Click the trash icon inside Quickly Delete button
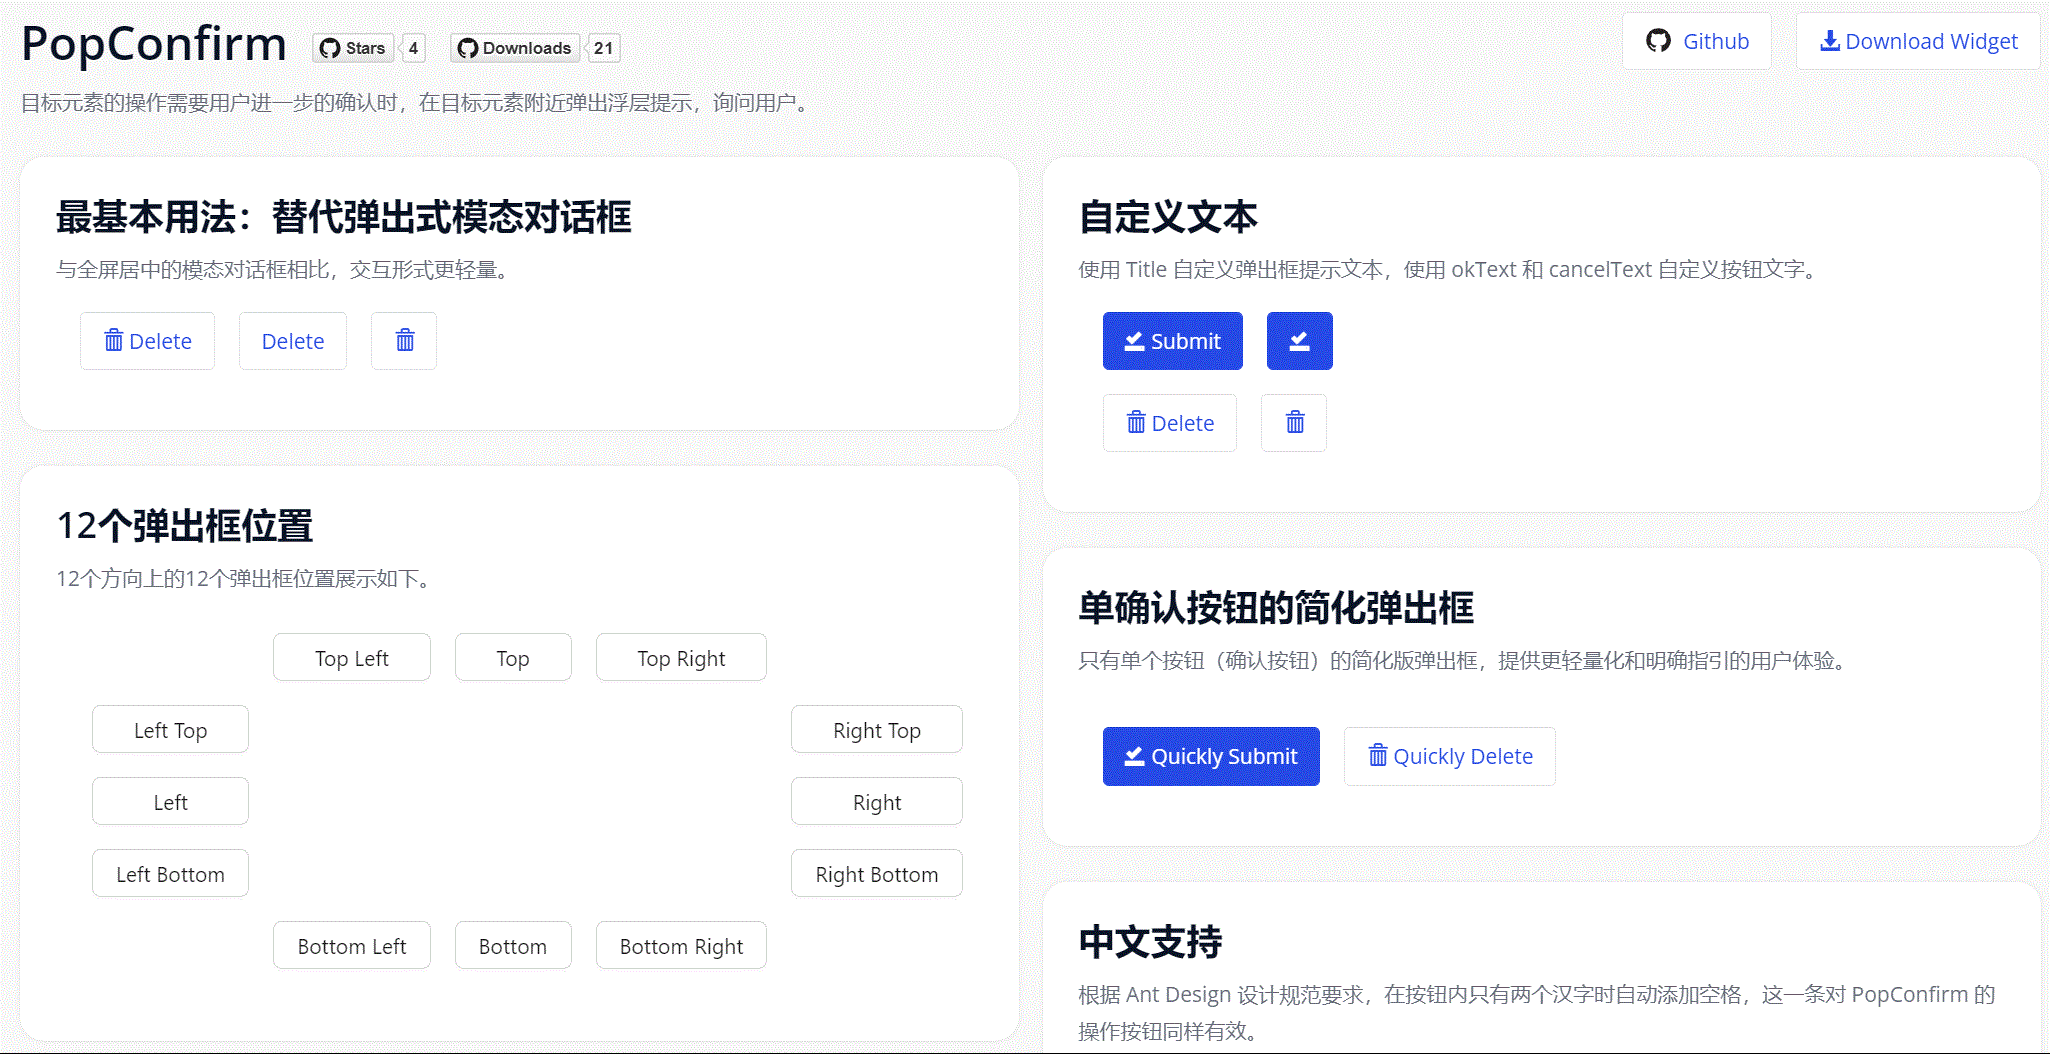 (x=1377, y=756)
